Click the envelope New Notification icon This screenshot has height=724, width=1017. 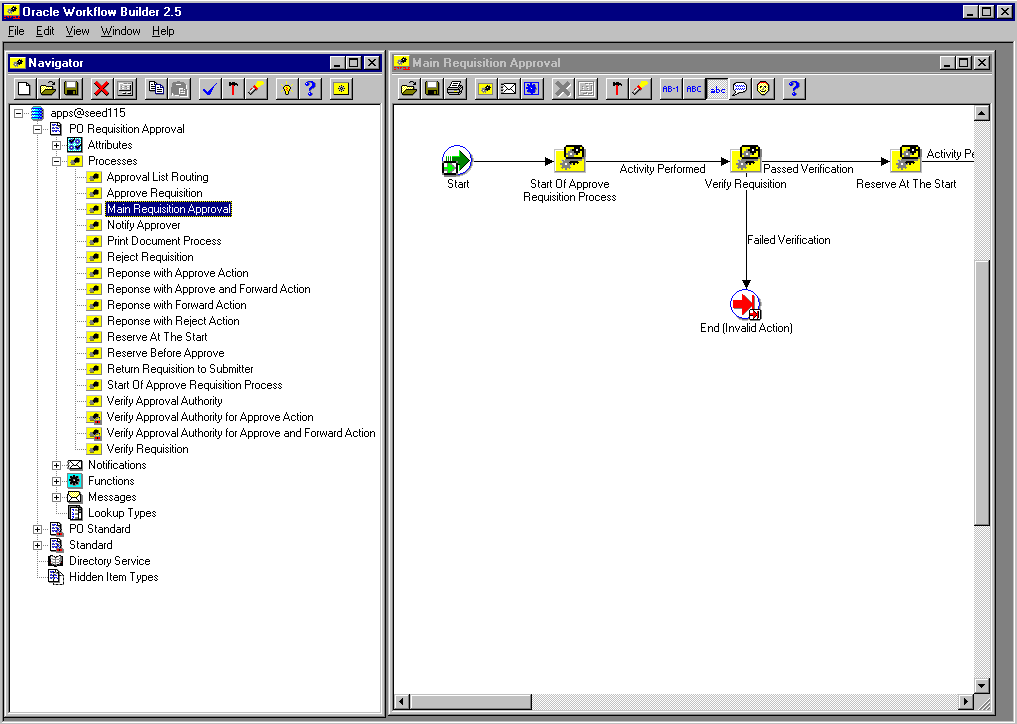pyautogui.click(x=508, y=89)
